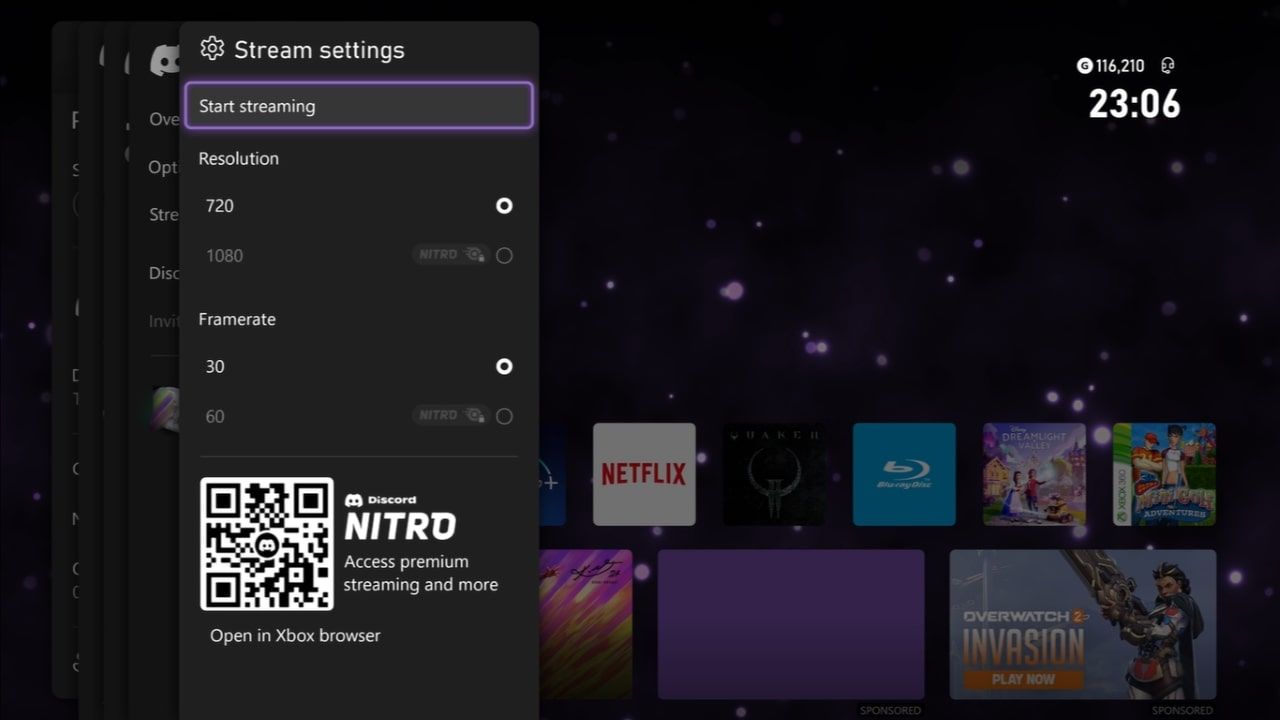Click 'Access premium streaming and more' text
This screenshot has width=1280, height=720.
tap(421, 573)
